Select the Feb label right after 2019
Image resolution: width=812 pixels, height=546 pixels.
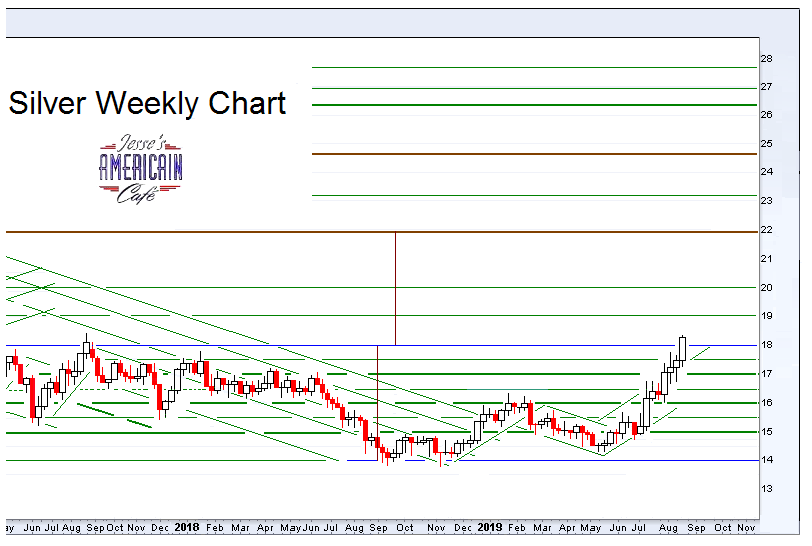[x=517, y=528]
